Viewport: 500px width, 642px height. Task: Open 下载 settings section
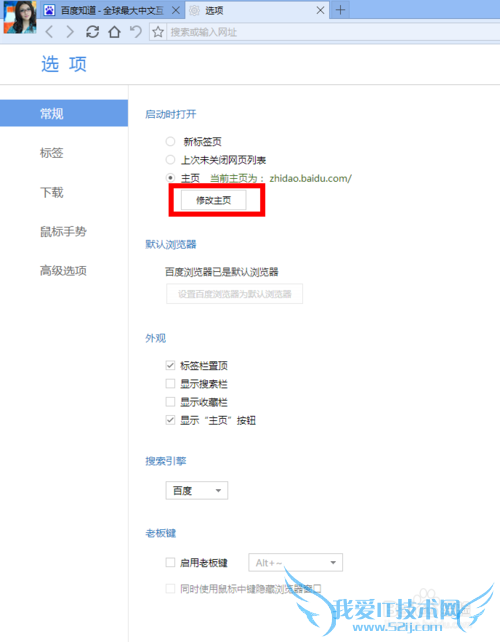pyautogui.click(x=52, y=192)
